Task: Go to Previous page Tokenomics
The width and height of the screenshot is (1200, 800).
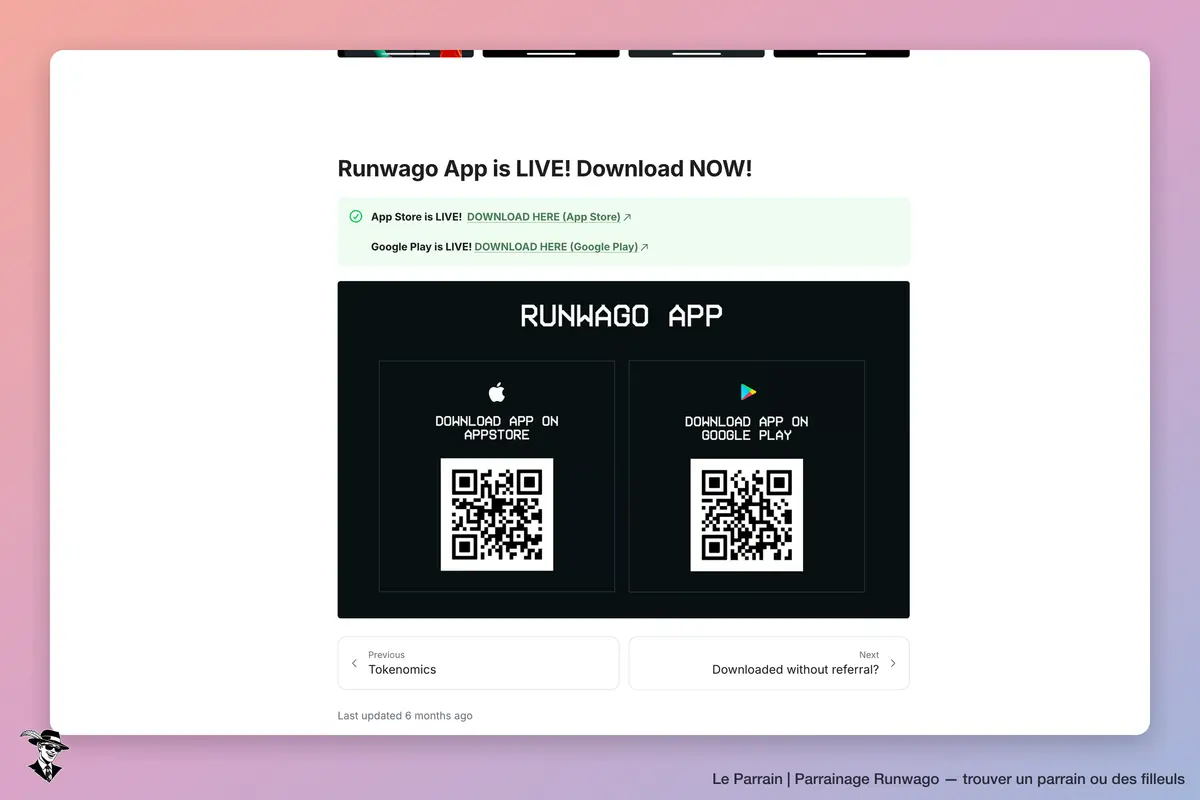Action: (478, 663)
